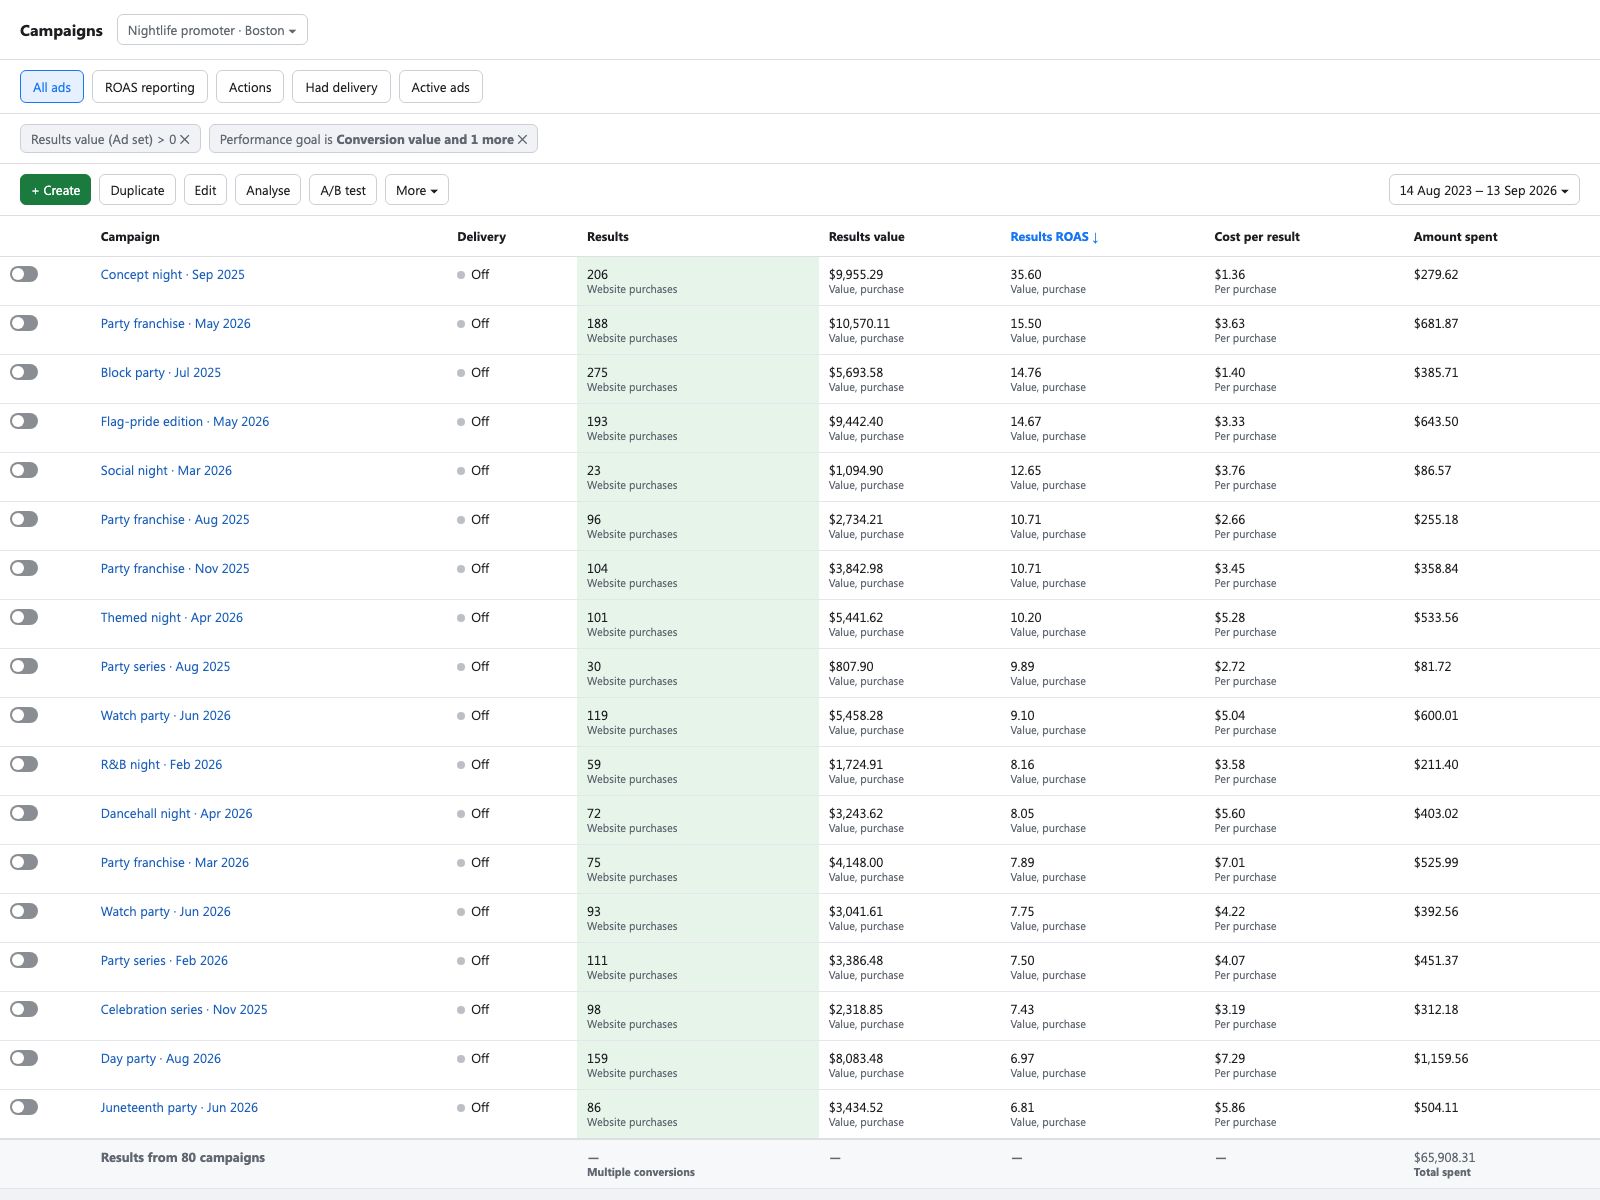Open the More actions dropdown

(x=416, y=190)
